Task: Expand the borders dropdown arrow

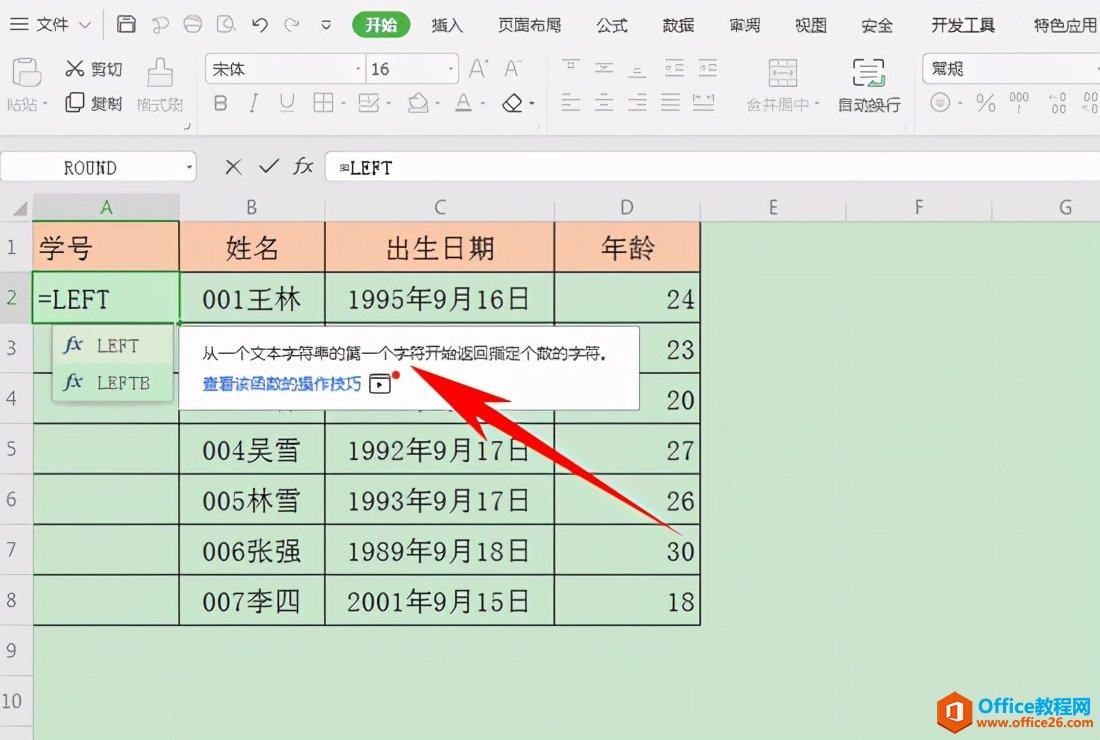Action: pyautogui.click(x=343, y=104)
